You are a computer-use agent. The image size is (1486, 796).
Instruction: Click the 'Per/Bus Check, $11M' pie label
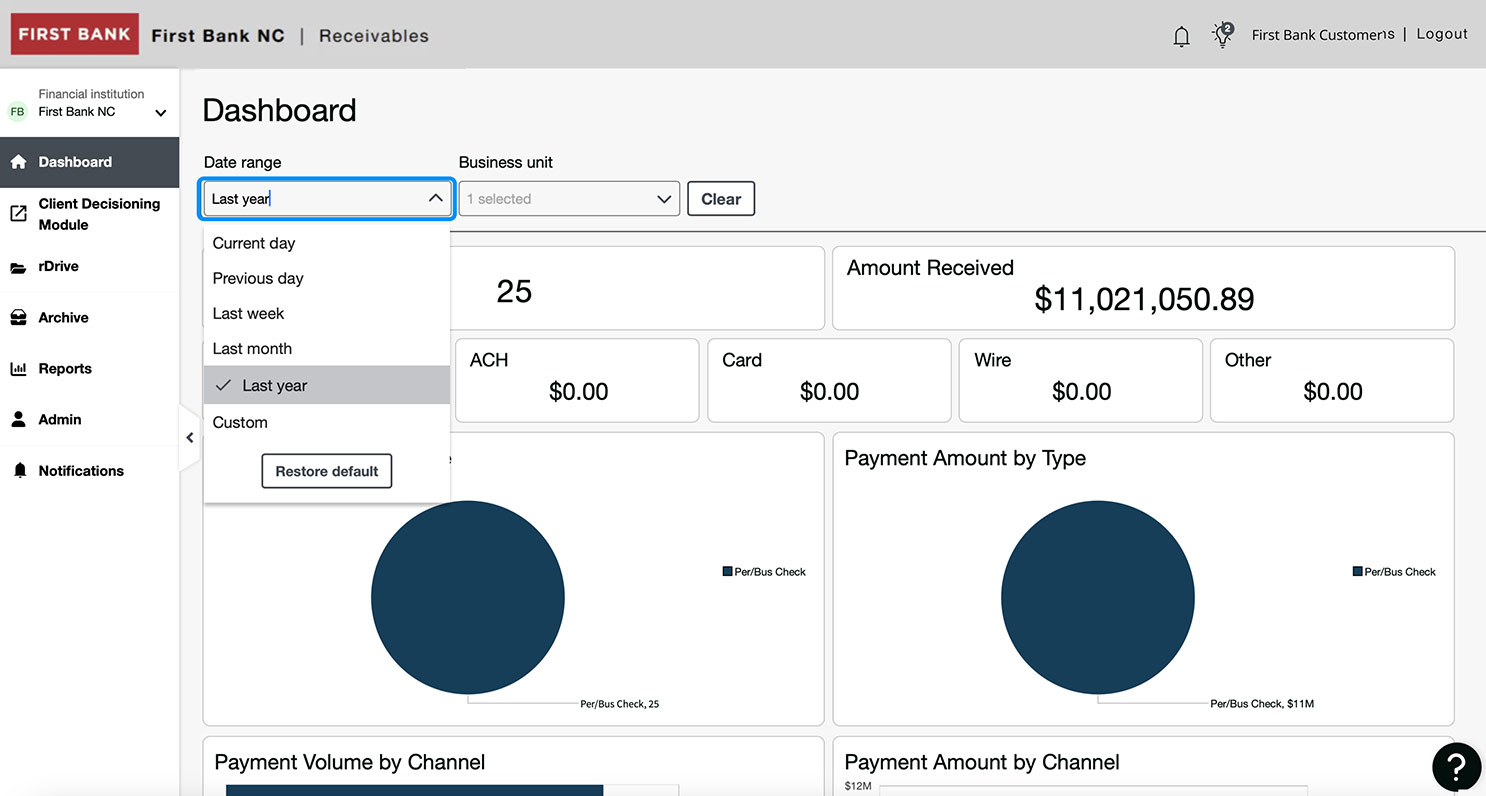pyautogui.click(x=1262, y=704)
